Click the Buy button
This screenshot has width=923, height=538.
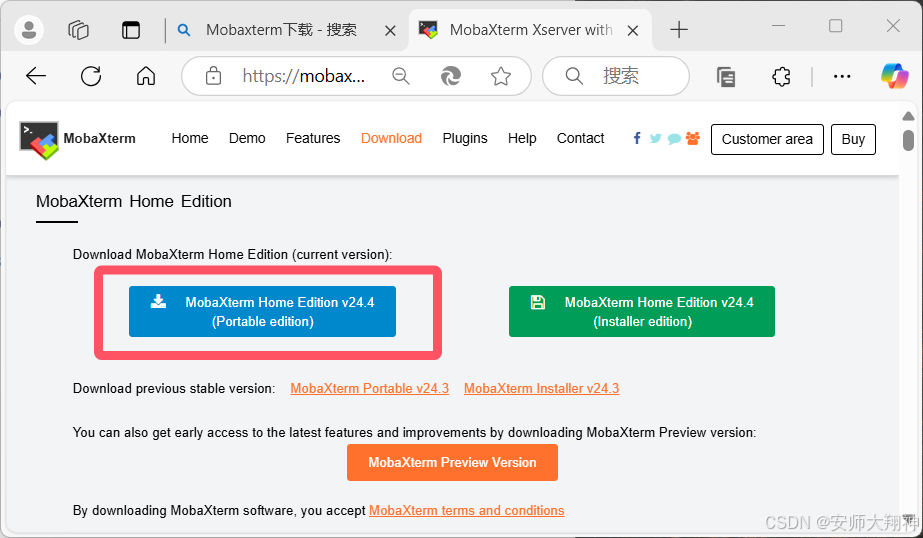pyautogui.click(x=853, y=140)
